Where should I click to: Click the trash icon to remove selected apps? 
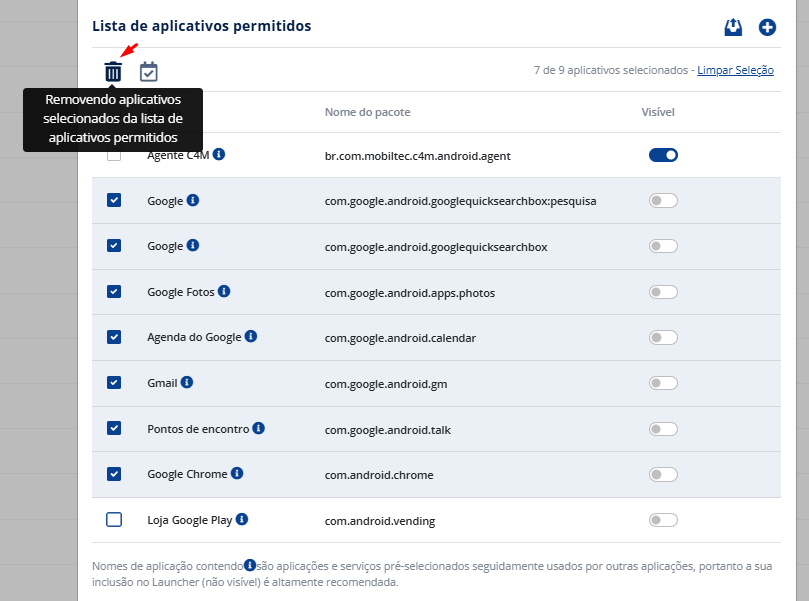click(x=113, y=71)
